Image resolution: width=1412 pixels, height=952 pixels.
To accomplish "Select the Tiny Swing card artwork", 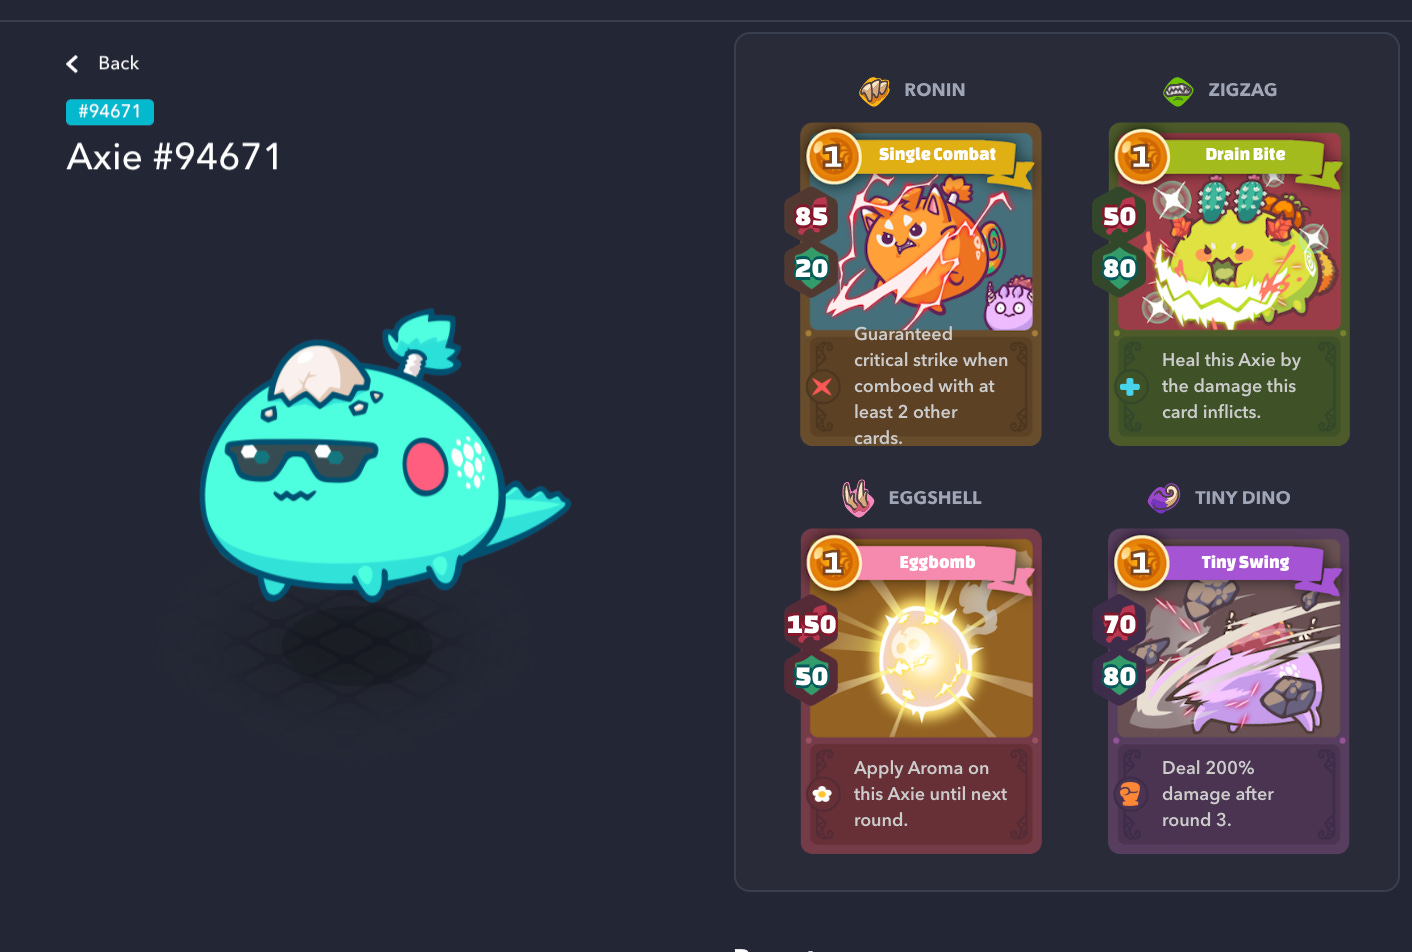I will tap(1229, 648).
